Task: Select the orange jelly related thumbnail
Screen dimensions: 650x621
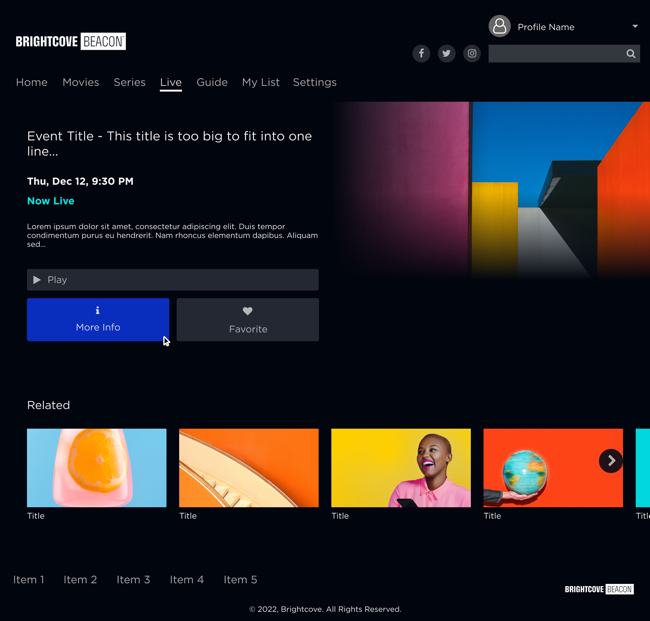Action: 97,468
